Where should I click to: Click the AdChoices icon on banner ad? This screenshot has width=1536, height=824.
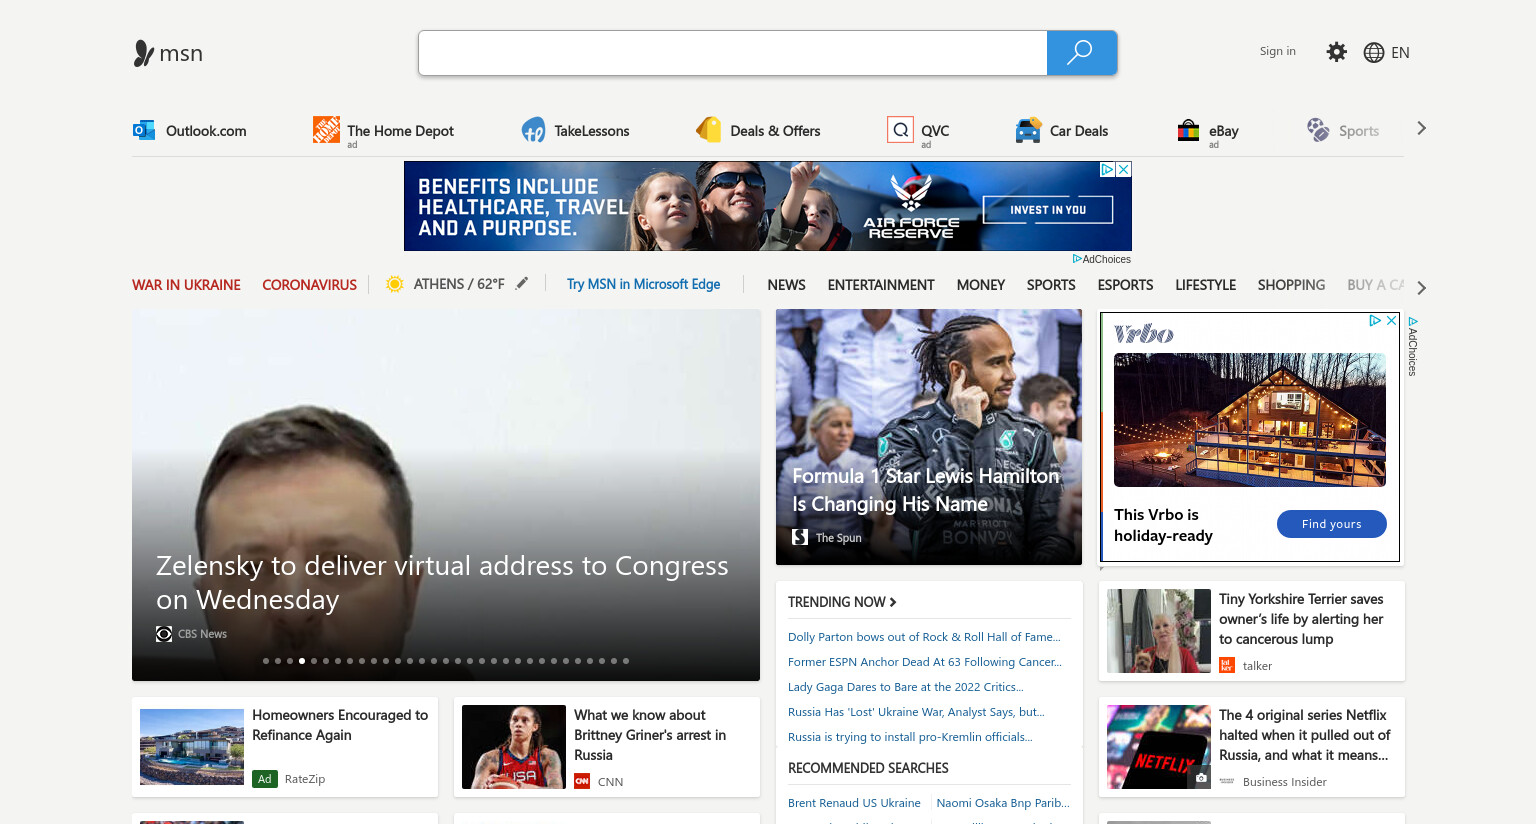pyautogui.click(x=1108, y=170)
